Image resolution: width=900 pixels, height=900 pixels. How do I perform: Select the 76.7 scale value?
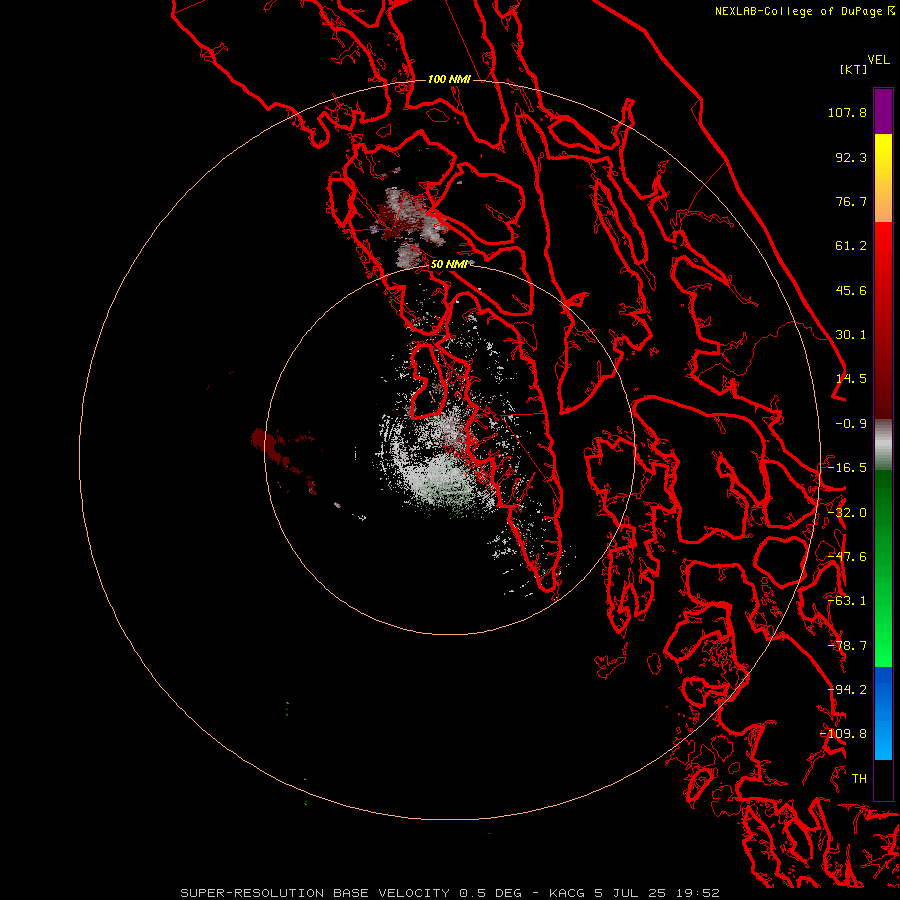(x=851, y=201)
